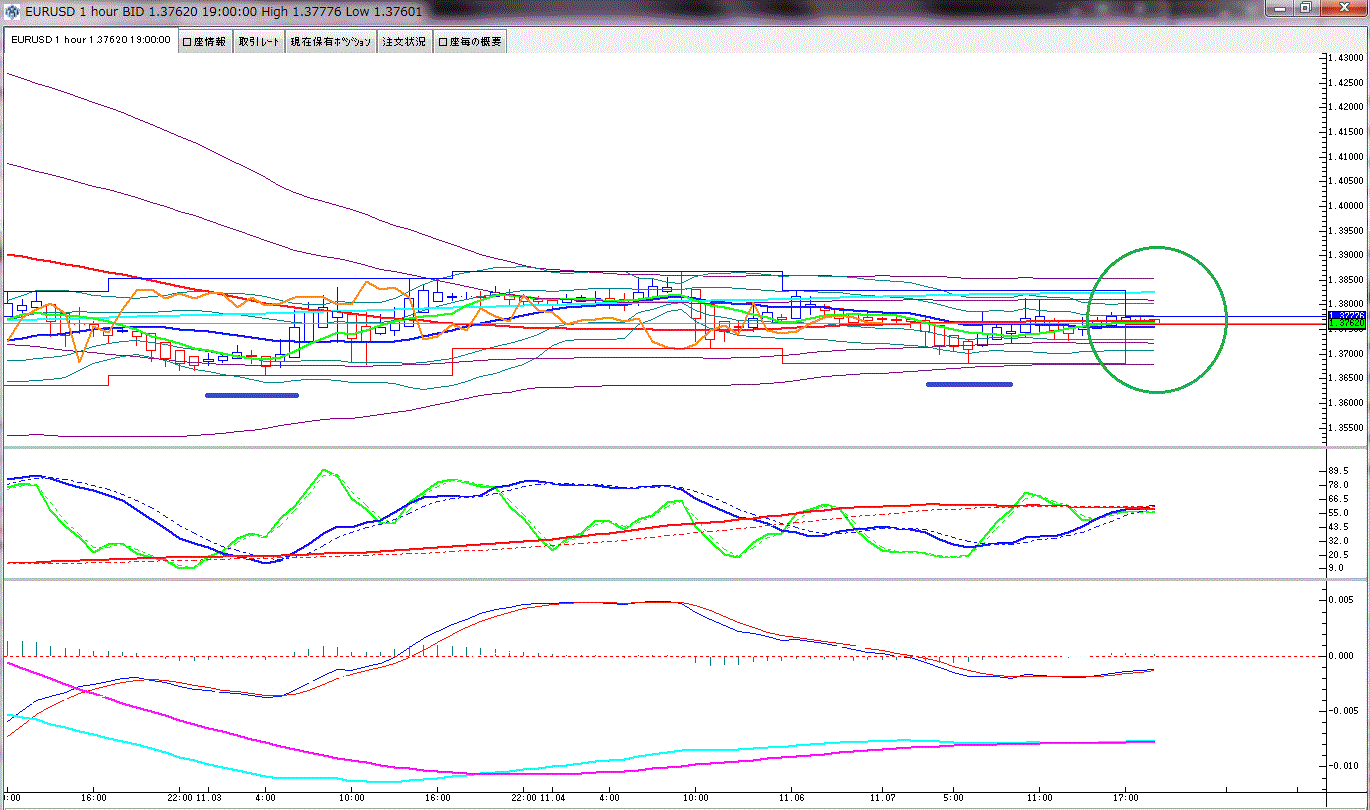
Task: Click the 1.36500 price axis label
Action: click(x=1346, y=378)
